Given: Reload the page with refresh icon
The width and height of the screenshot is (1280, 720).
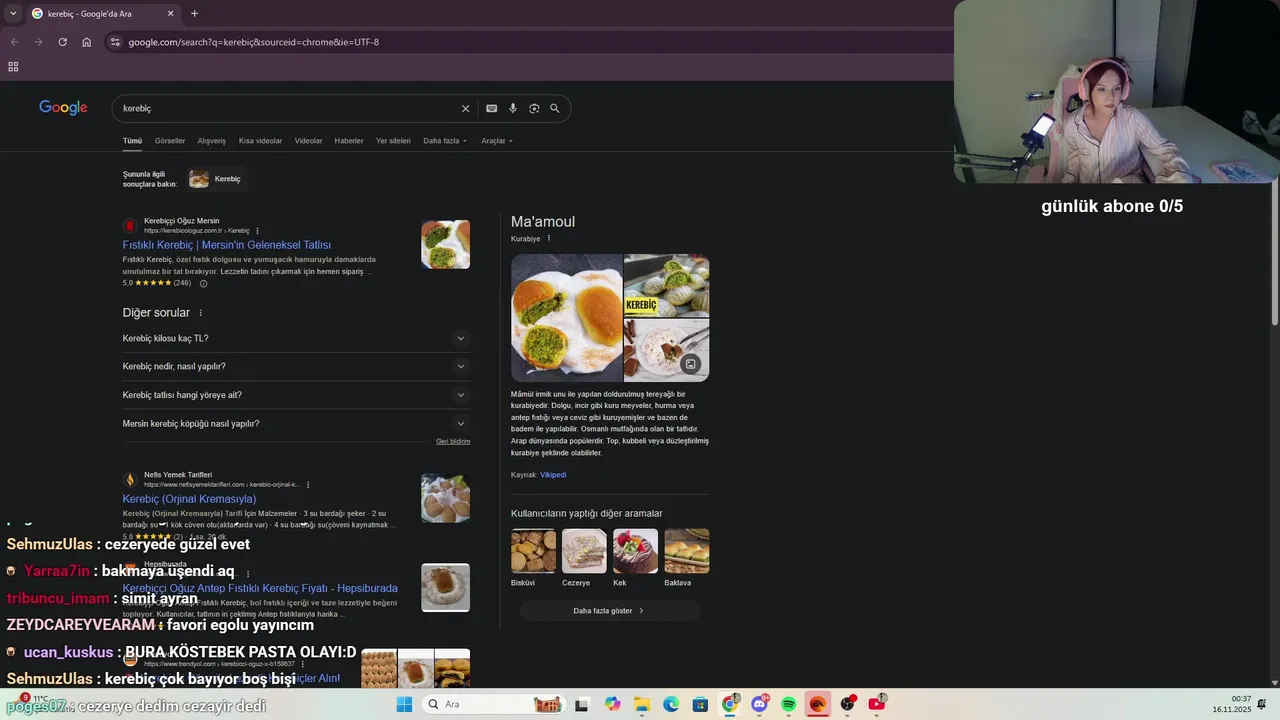Looking at the screenshot, I should [62, 42].
